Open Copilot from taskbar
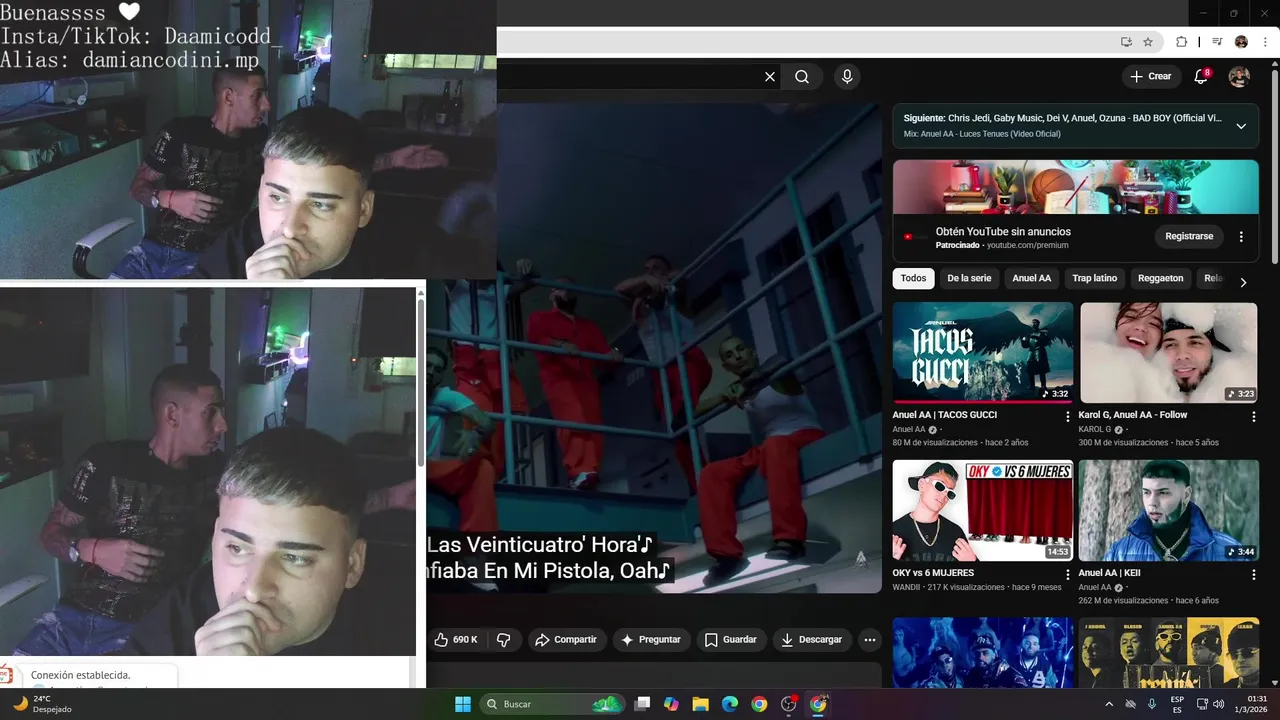 coord(671,704)
